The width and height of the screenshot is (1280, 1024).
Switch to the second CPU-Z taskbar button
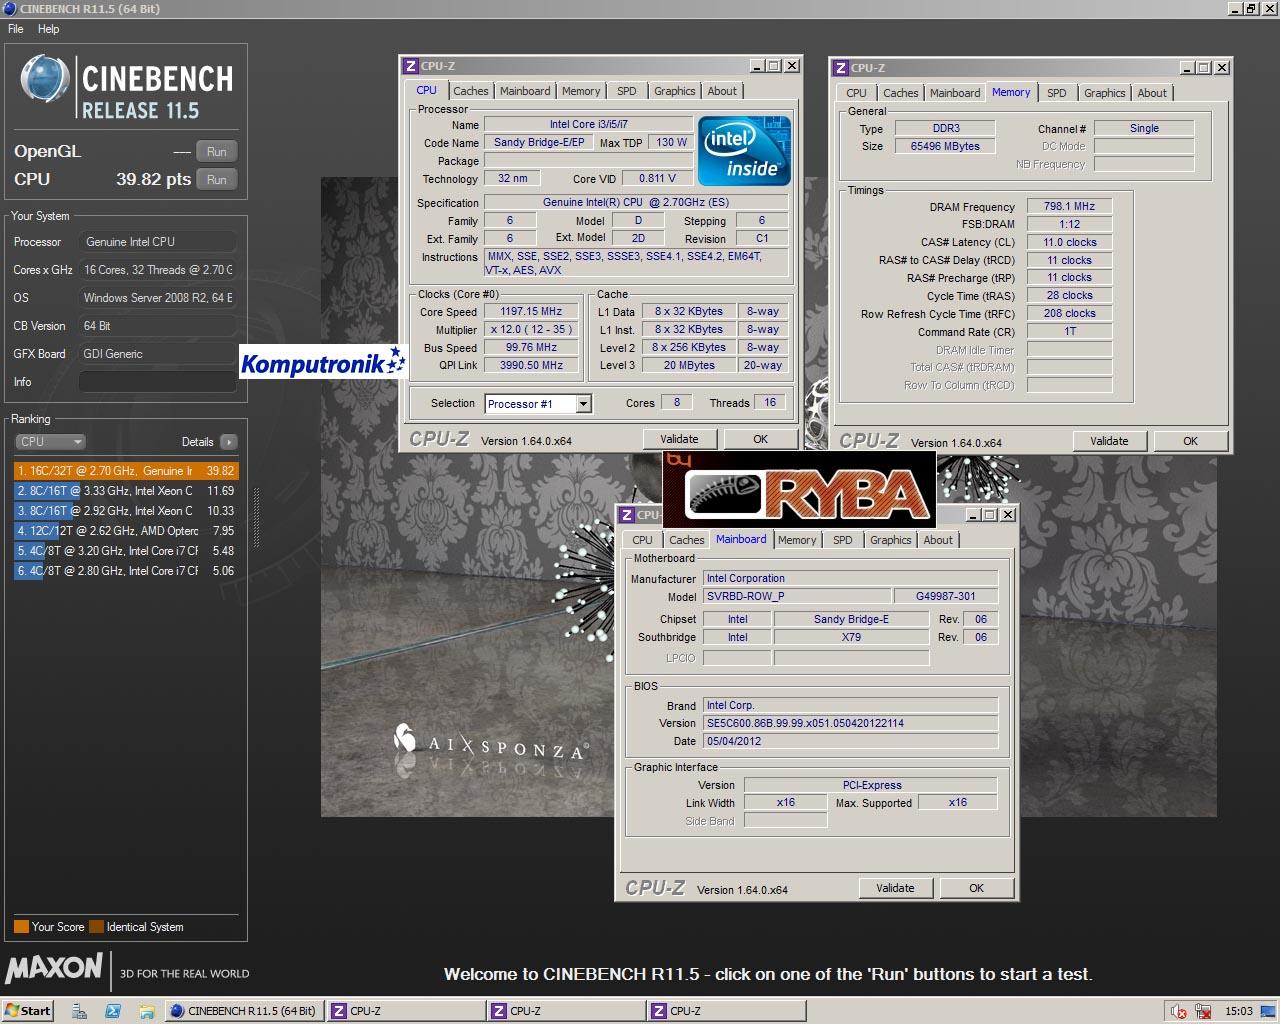(566, 1011)
